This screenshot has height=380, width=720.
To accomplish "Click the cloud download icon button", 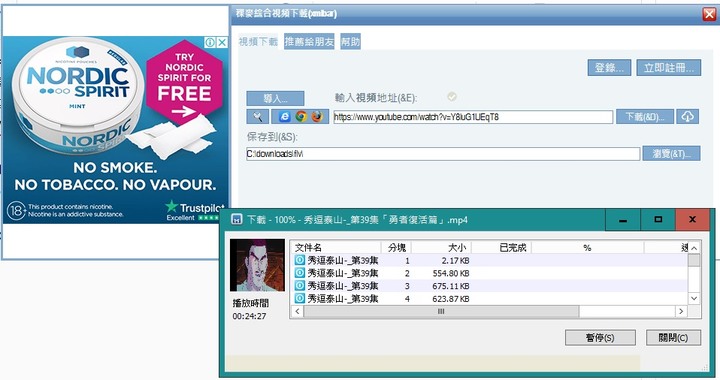I will pyautogui.click(x=687, y=117).
